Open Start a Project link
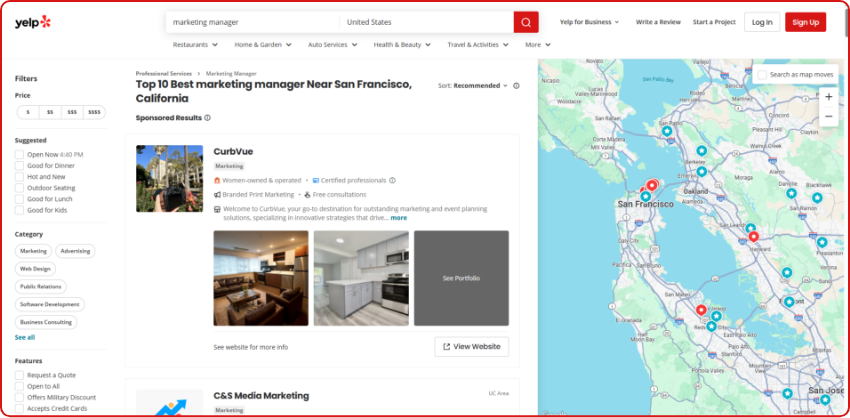This screenshot has height=418, width=850. coord(714,22)
